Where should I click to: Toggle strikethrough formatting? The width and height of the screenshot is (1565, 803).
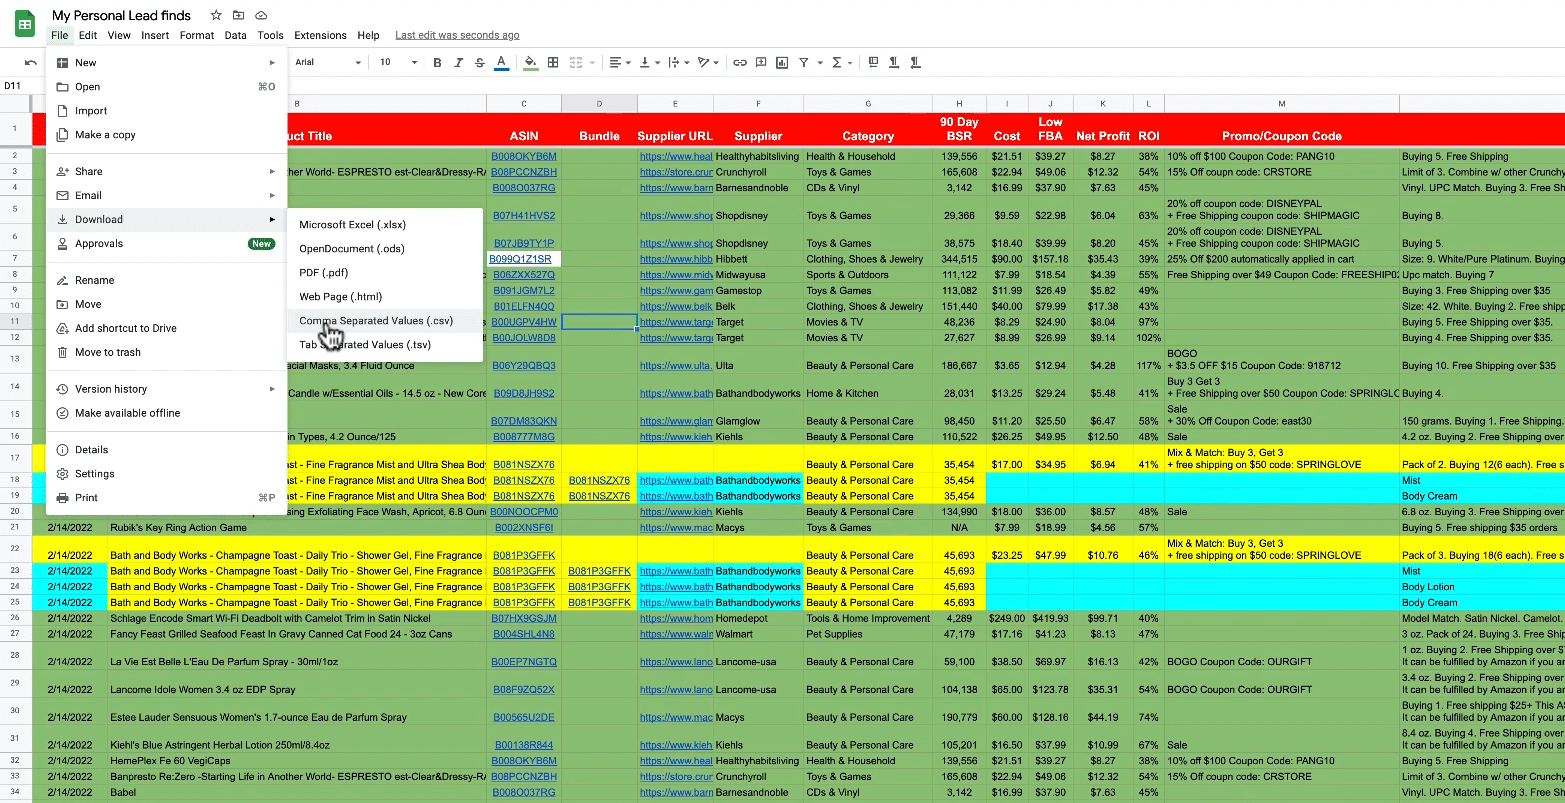tap(479, 62)
